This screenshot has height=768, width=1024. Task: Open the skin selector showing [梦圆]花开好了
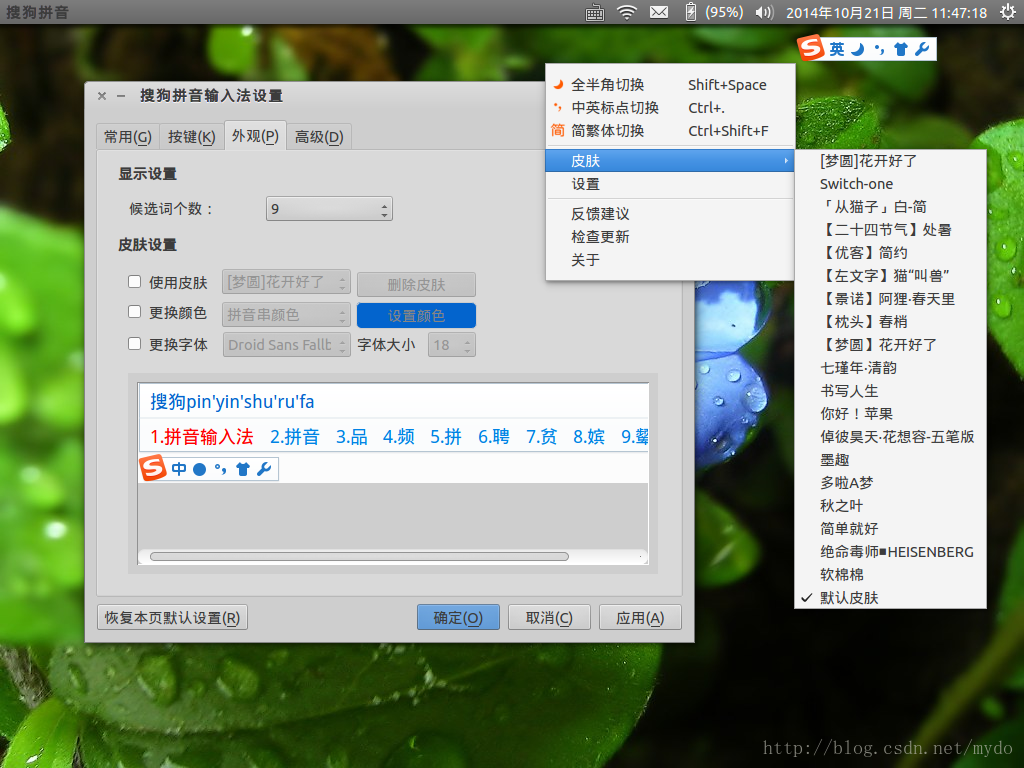286,282
